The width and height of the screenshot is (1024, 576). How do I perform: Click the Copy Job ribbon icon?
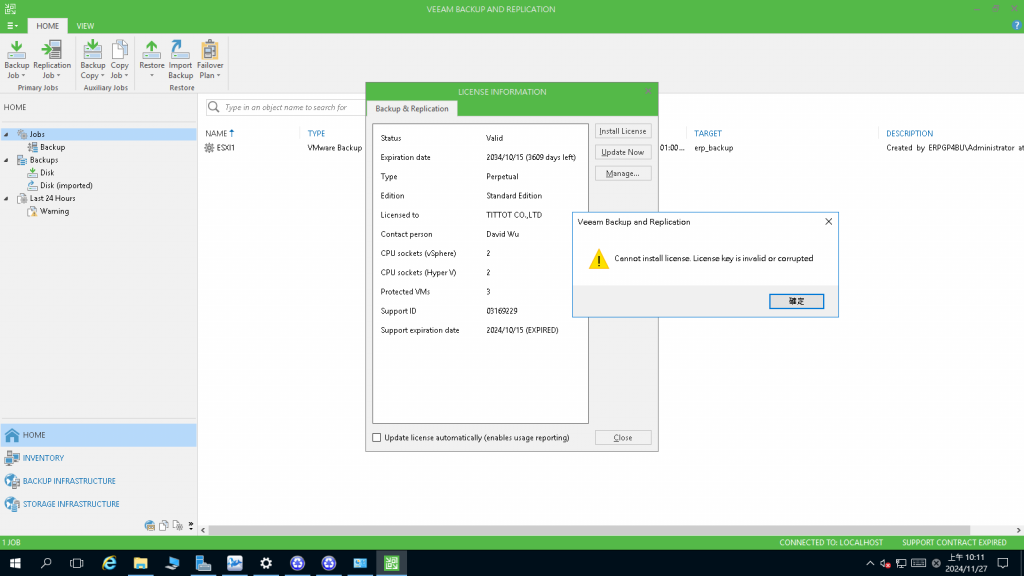tap(120, 59)
